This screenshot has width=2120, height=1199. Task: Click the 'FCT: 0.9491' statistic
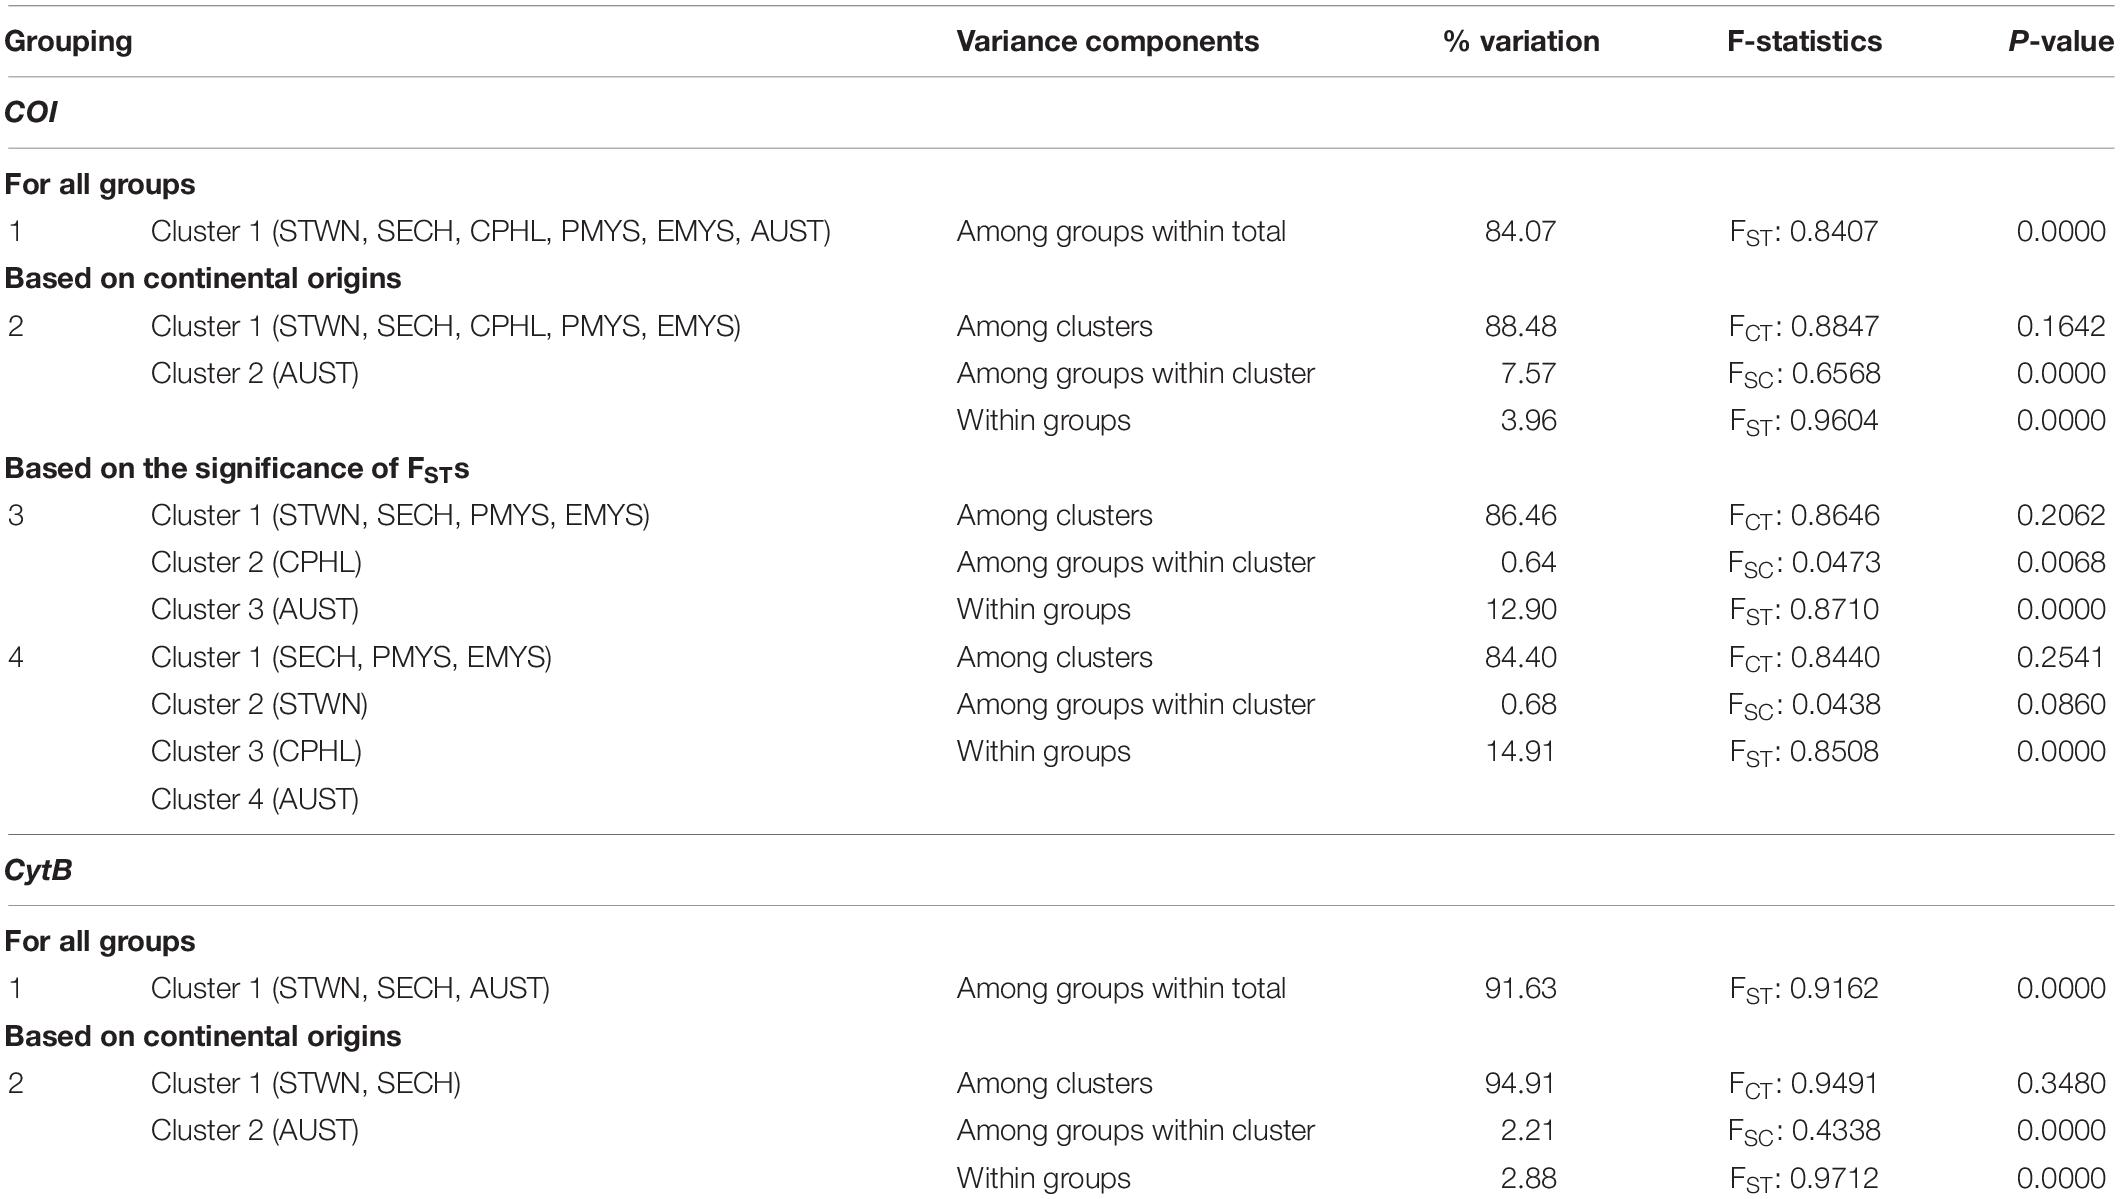[1804, 1085]
